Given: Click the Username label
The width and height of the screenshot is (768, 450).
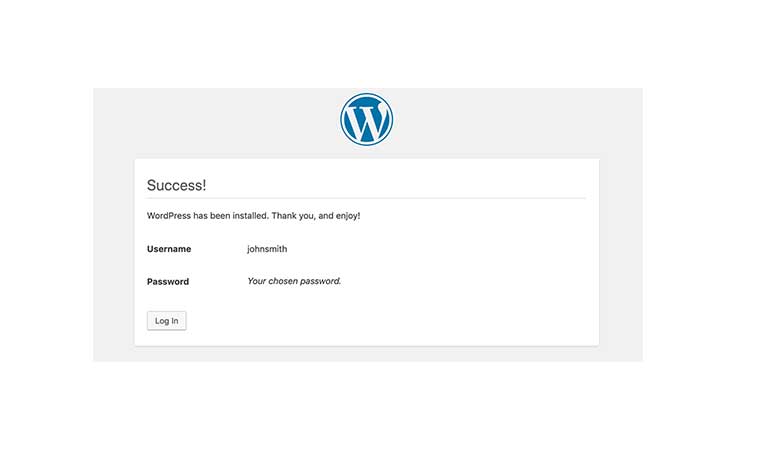Looking at the screenshot, I should pos(169,249).
